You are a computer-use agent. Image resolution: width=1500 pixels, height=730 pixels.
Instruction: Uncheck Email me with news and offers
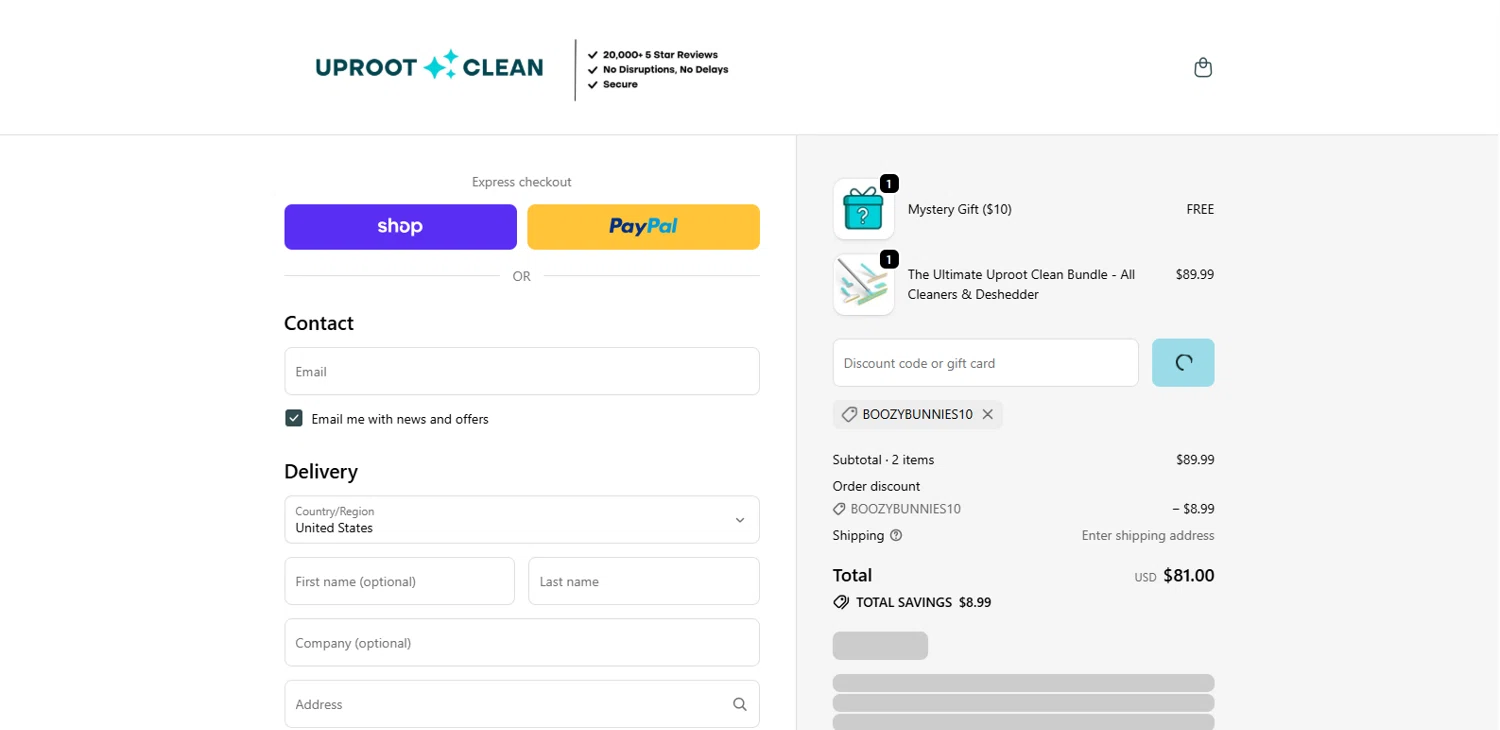(294, 418)
